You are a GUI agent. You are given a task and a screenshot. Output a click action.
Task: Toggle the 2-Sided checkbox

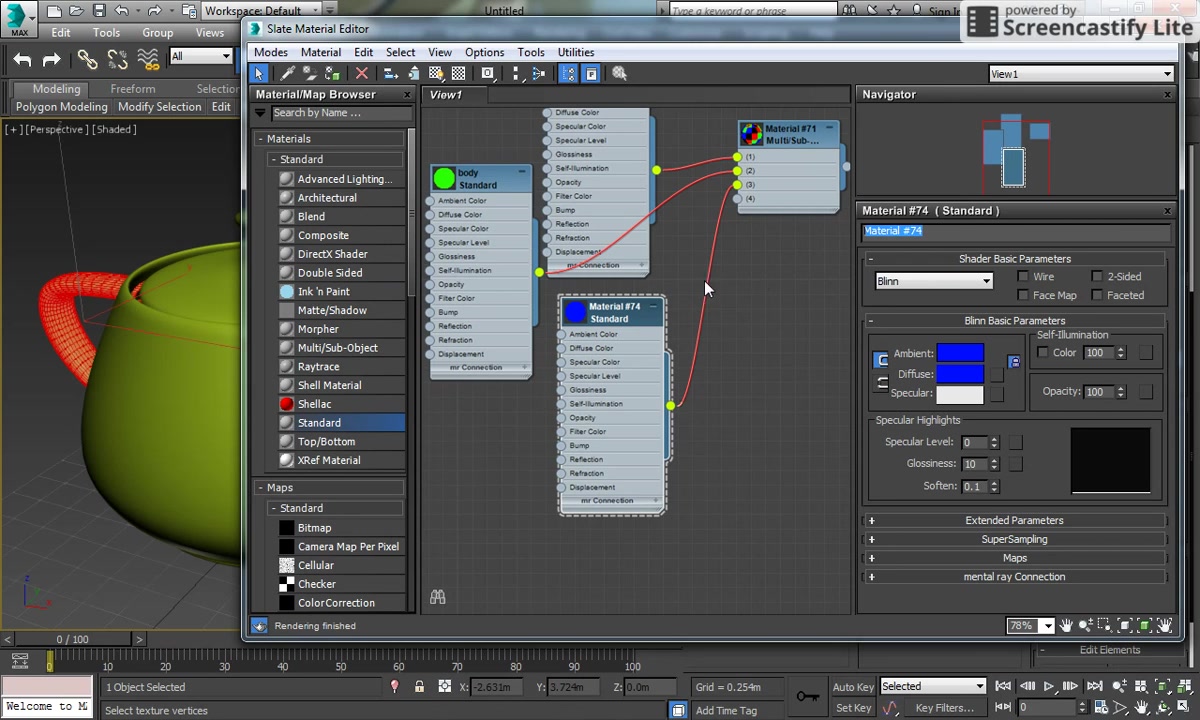(x=1097, y=277)
